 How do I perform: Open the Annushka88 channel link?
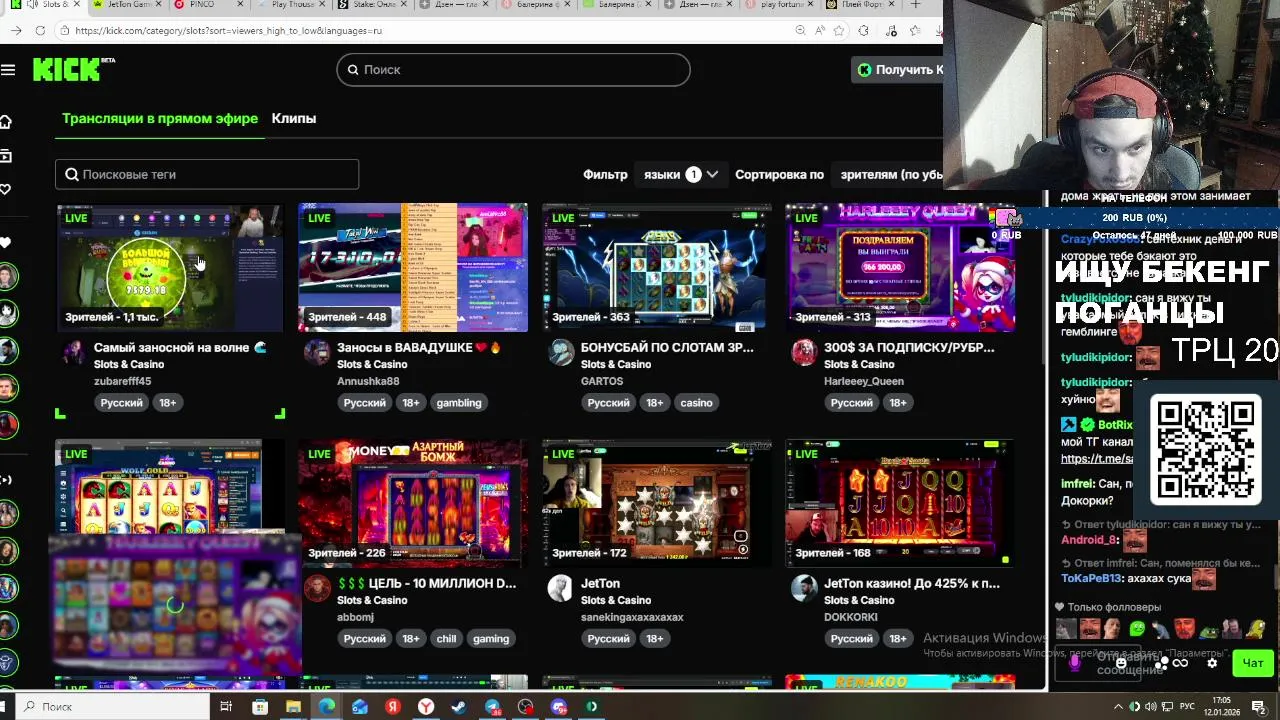pyautogui.click(x=368, y=381)
